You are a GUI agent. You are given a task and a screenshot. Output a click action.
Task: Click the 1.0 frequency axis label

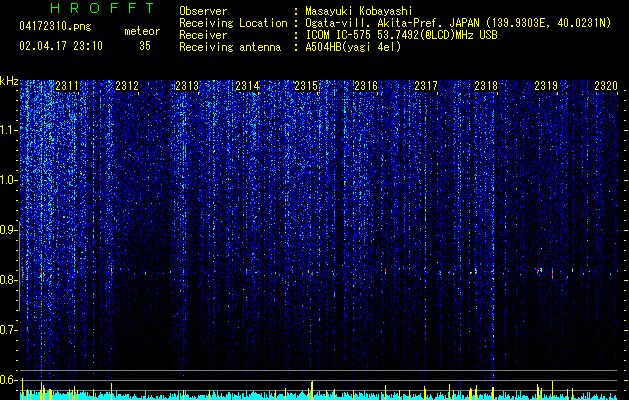click(9, 180)
